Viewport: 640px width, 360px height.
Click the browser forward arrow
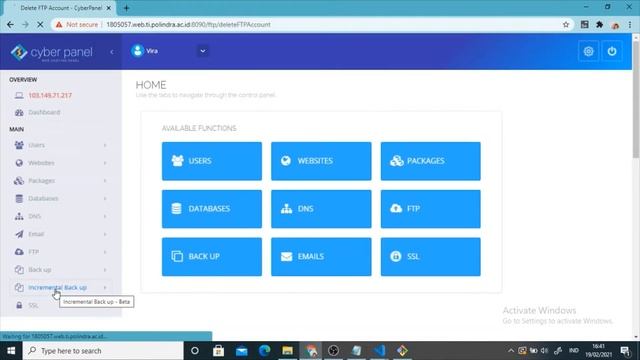pyautogui.click(x=25, y=24)
